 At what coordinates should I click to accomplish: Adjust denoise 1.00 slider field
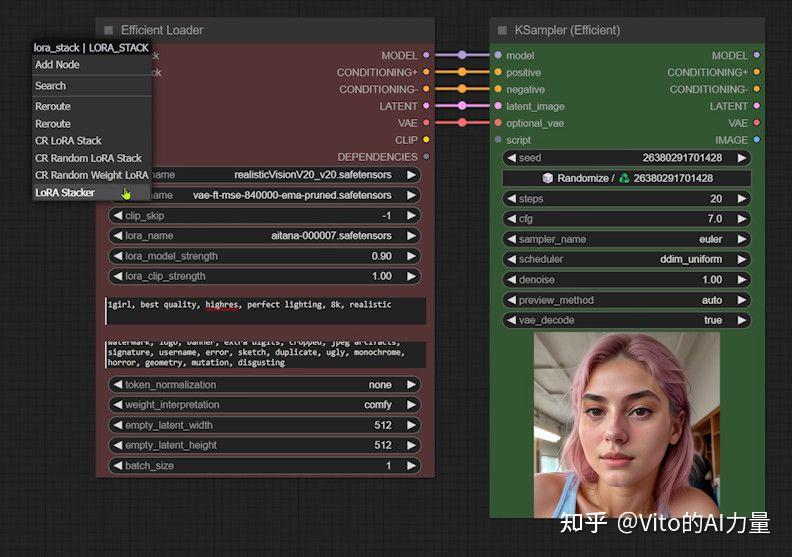[x=627, y=280]
